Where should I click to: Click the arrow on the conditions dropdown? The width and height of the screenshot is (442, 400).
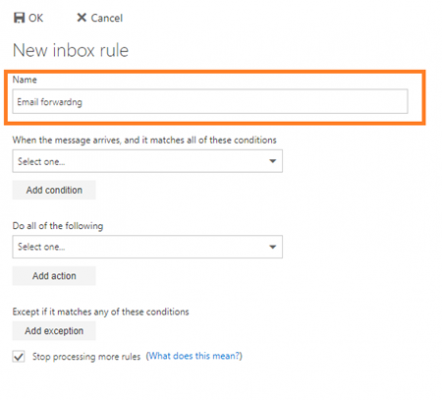(273, 161)
